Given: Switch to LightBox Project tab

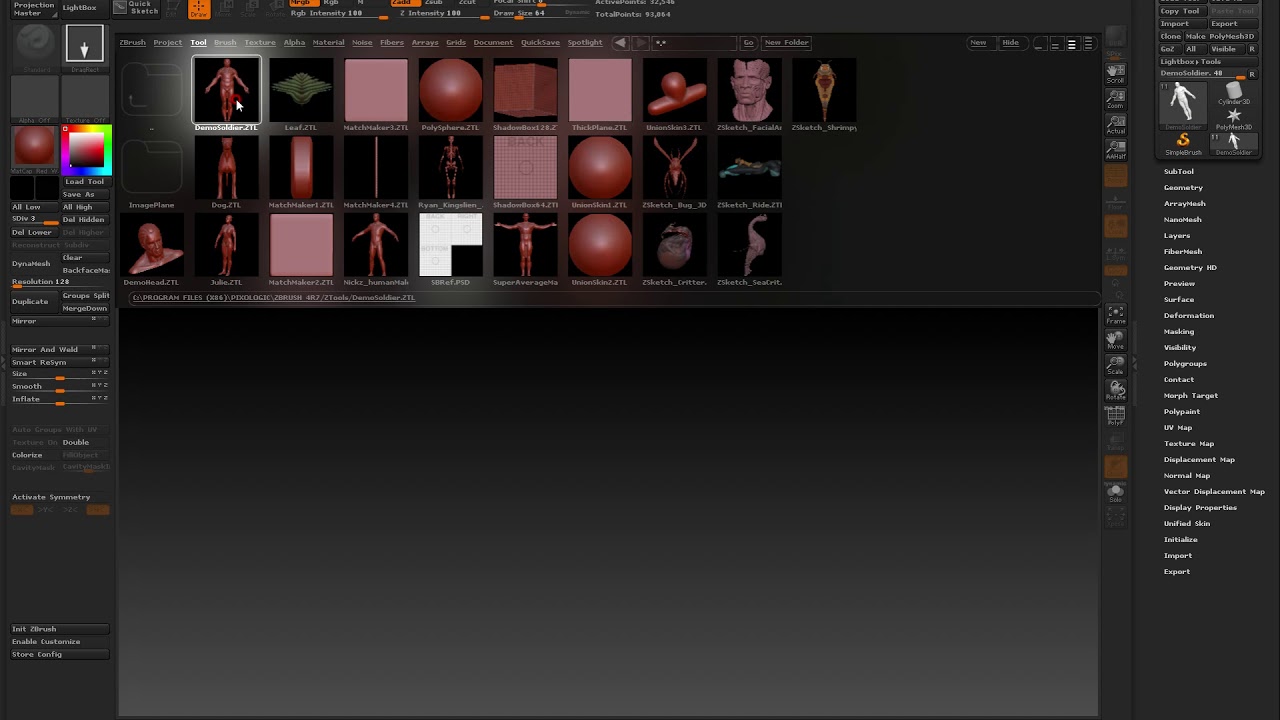Looking at the screenshot, I should click(167, 42).
